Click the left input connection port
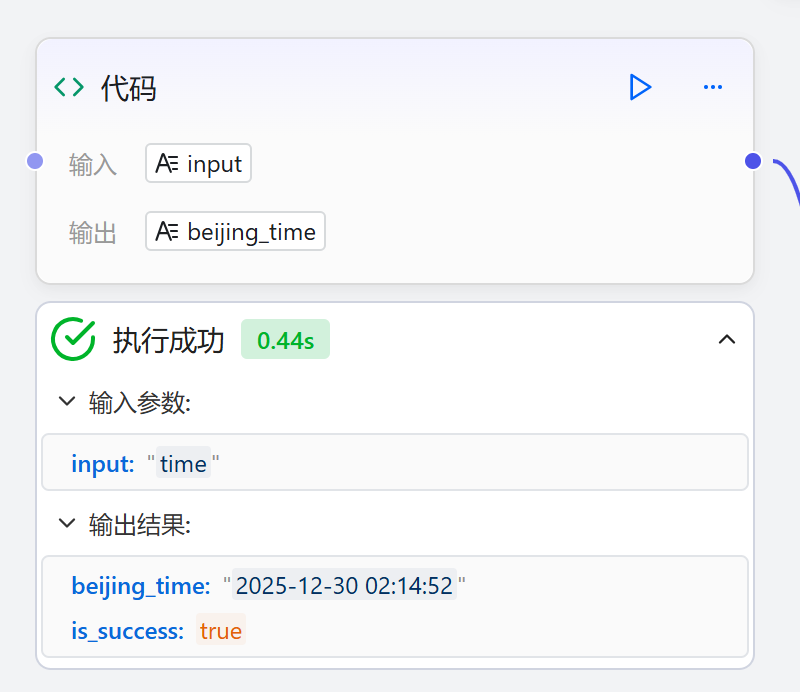Screen dimensions: 800x692 click(35, 161)
